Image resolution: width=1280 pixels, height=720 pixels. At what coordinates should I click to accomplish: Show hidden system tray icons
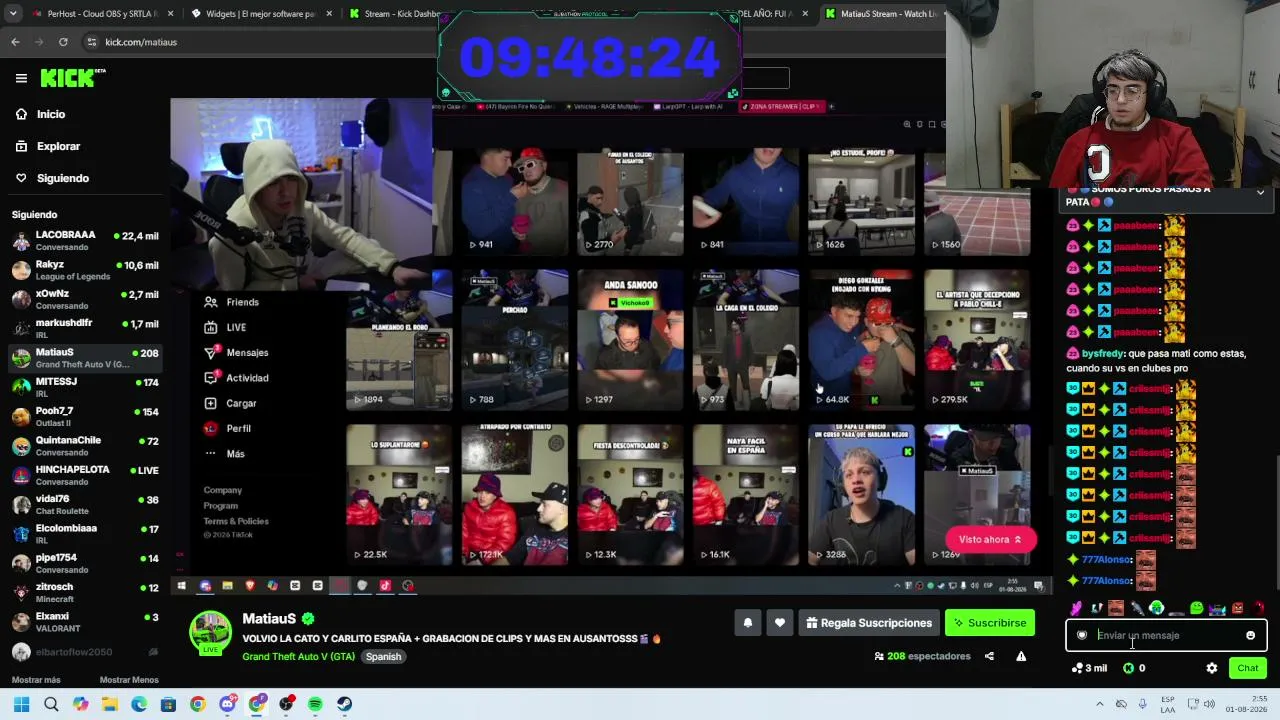tap(1102, 704)
